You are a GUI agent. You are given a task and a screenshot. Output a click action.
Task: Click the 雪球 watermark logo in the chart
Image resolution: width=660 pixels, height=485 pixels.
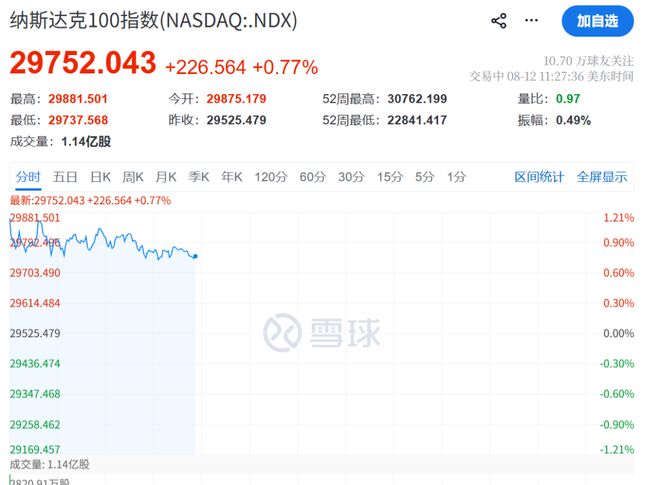(x=322, y=333)
